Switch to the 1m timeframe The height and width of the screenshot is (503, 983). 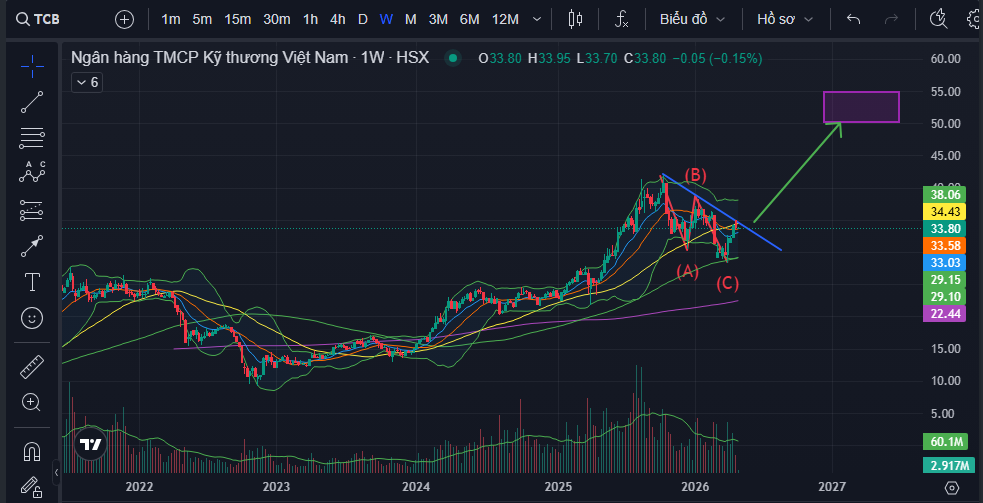171,19
